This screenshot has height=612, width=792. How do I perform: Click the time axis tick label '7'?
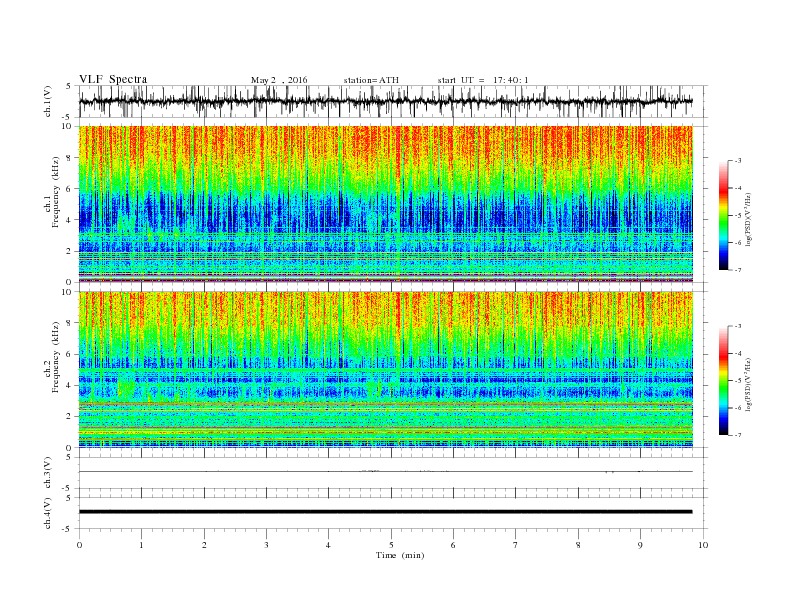[516, 545]
